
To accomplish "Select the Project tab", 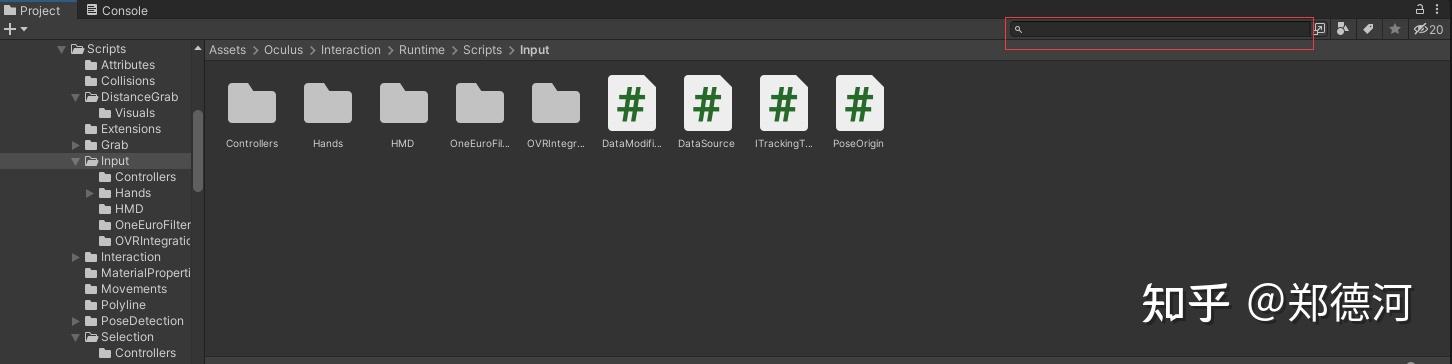I will click(x=35, y=10).
